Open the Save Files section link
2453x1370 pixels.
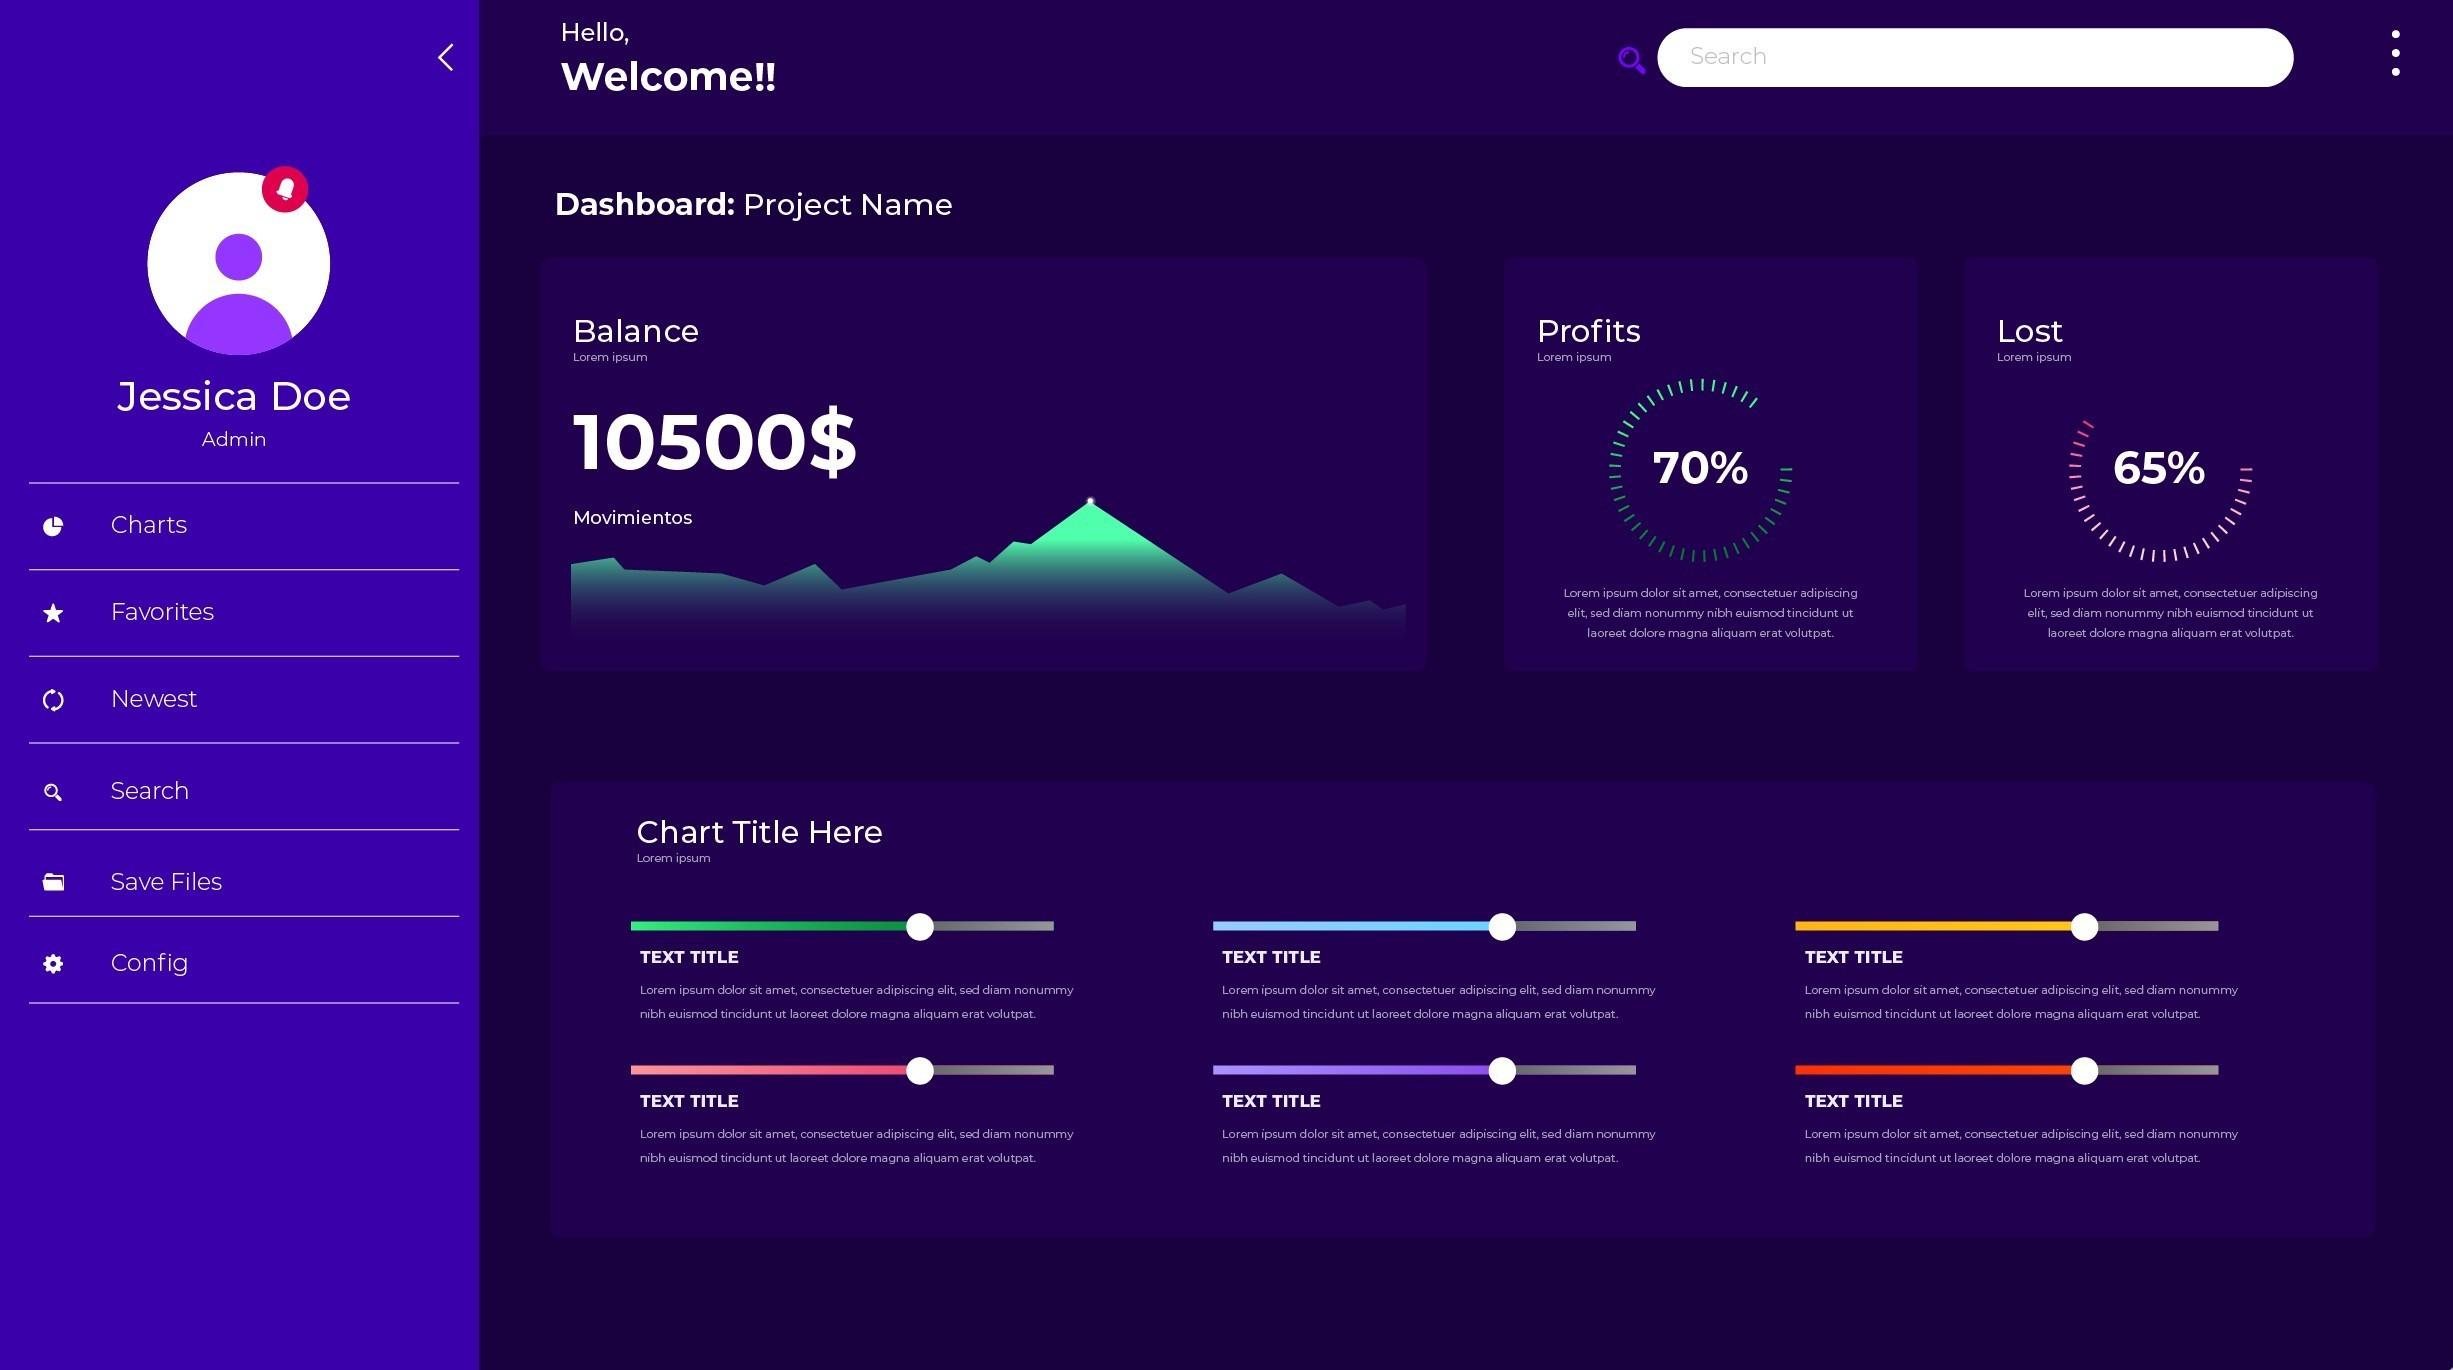point(166,881)
